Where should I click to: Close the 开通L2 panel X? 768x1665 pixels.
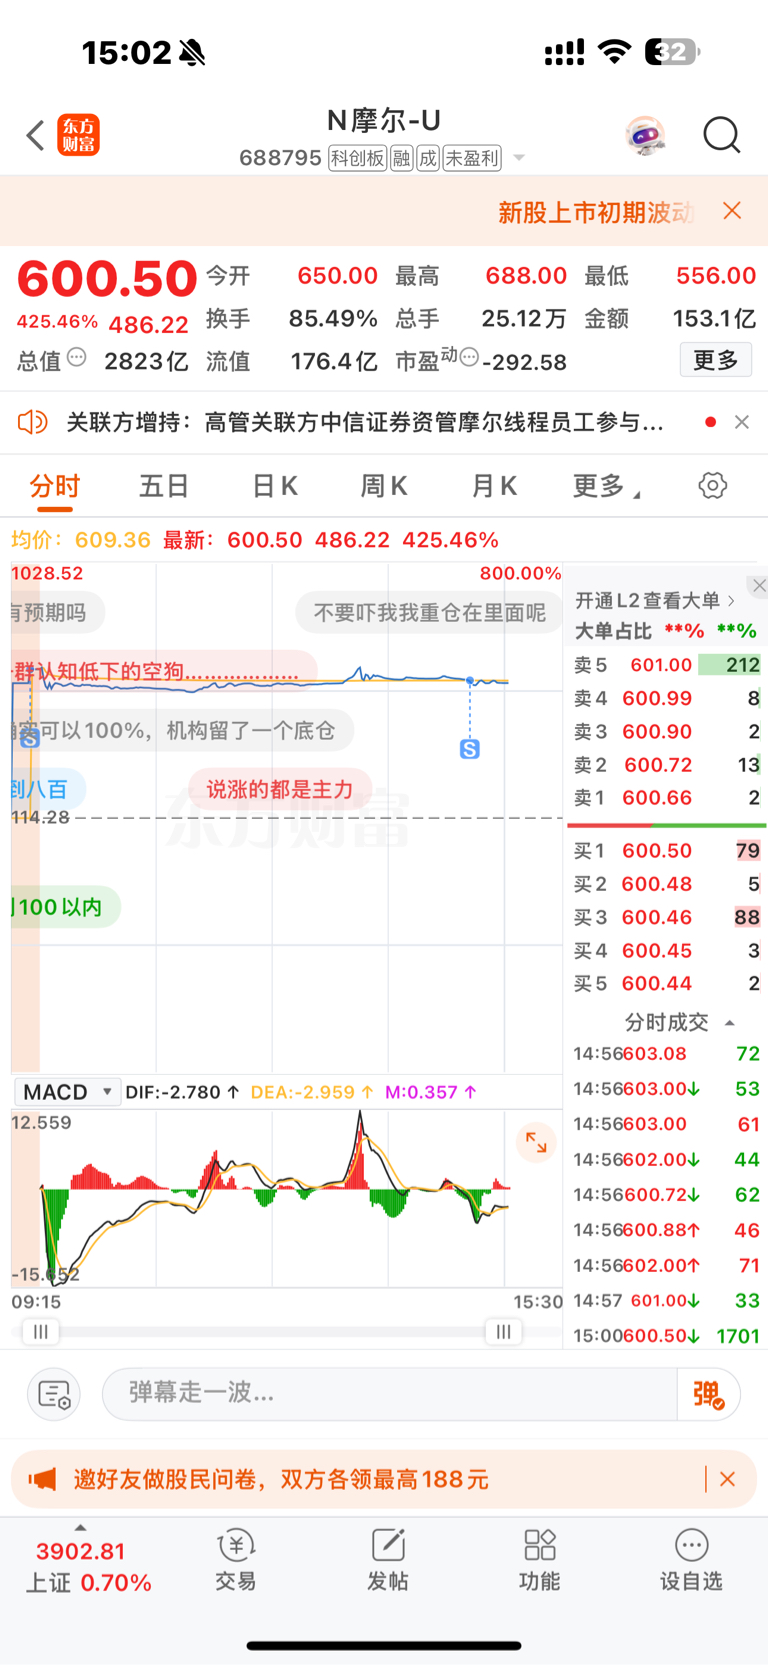point(759,586)
